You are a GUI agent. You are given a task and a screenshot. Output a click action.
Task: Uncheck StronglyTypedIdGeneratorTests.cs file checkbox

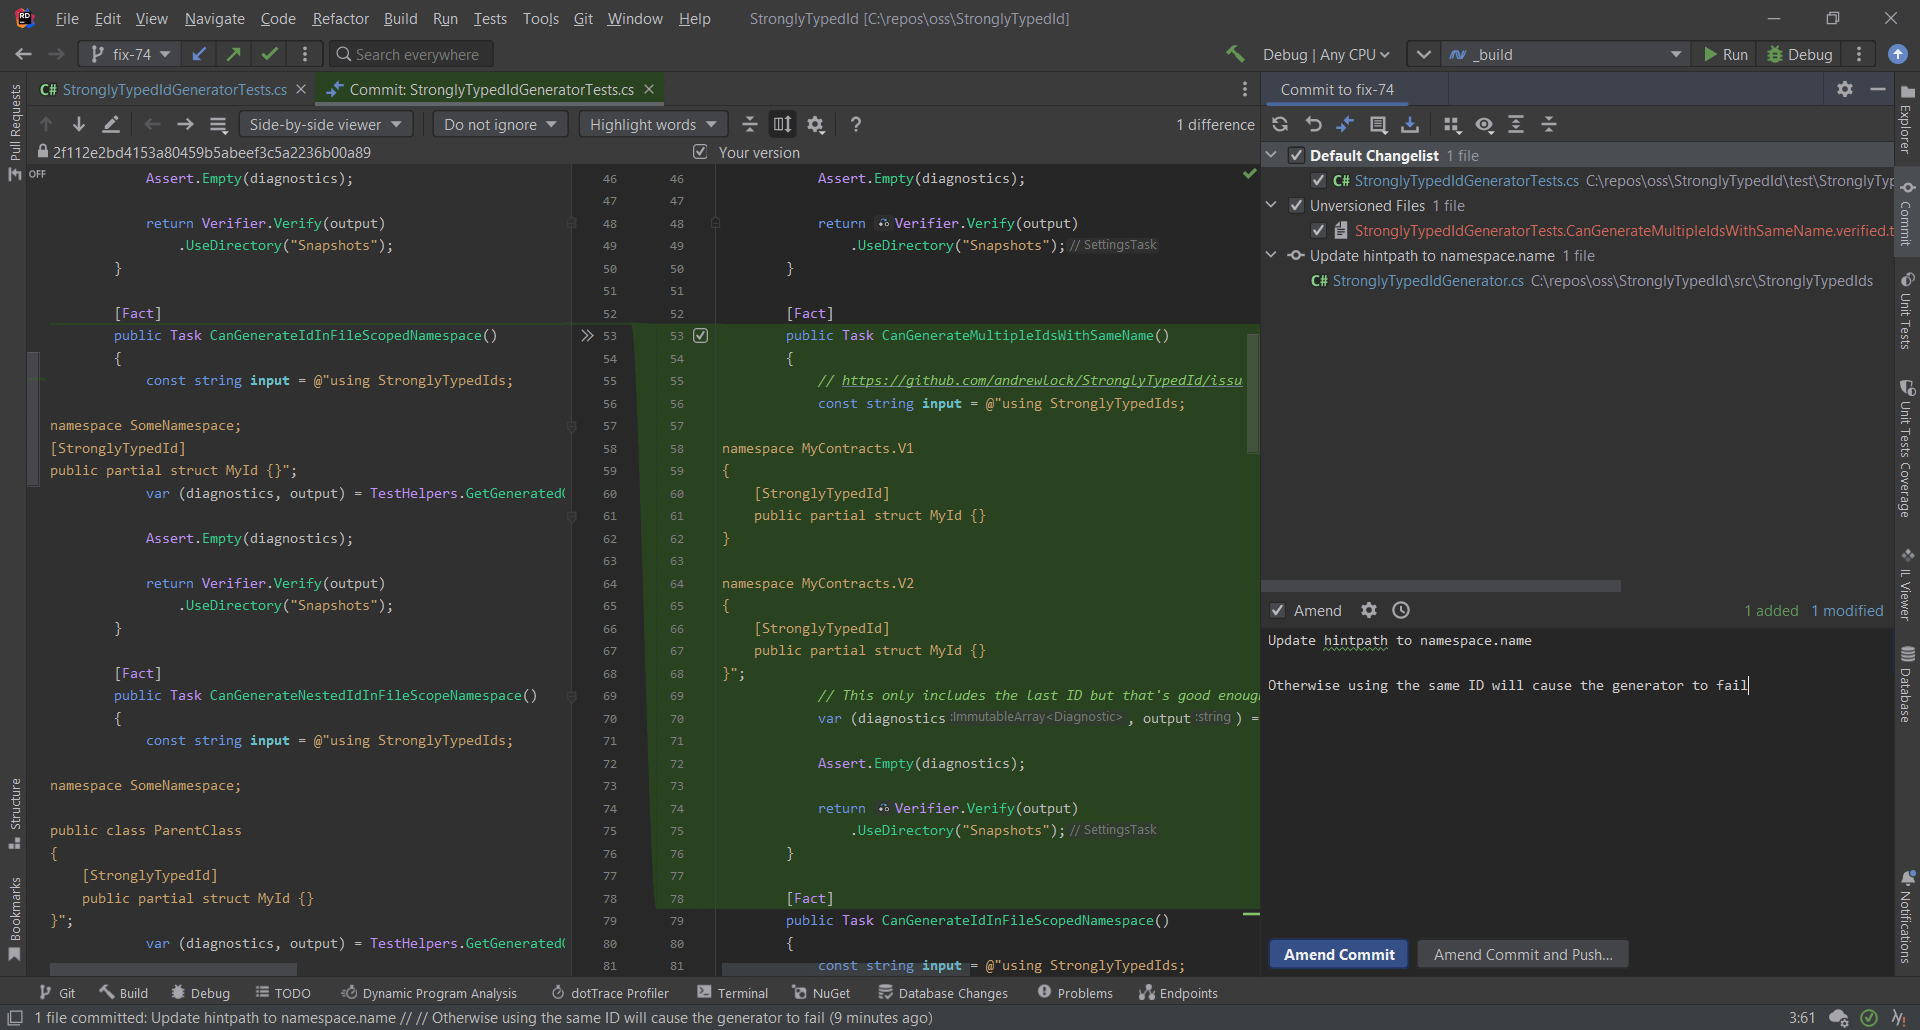1318,180
